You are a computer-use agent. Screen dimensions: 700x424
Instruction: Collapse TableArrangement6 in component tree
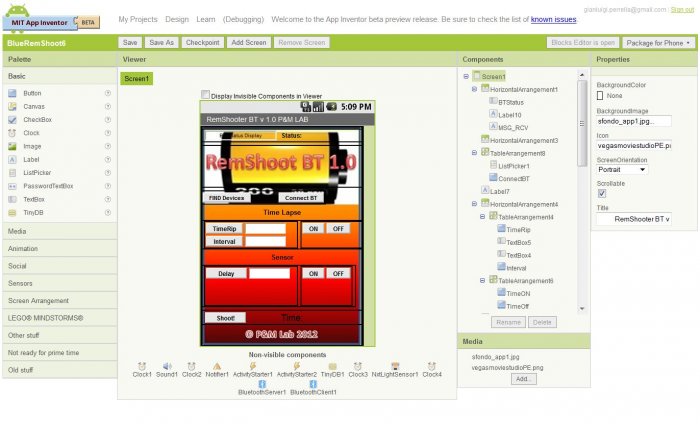pos(483,281)
